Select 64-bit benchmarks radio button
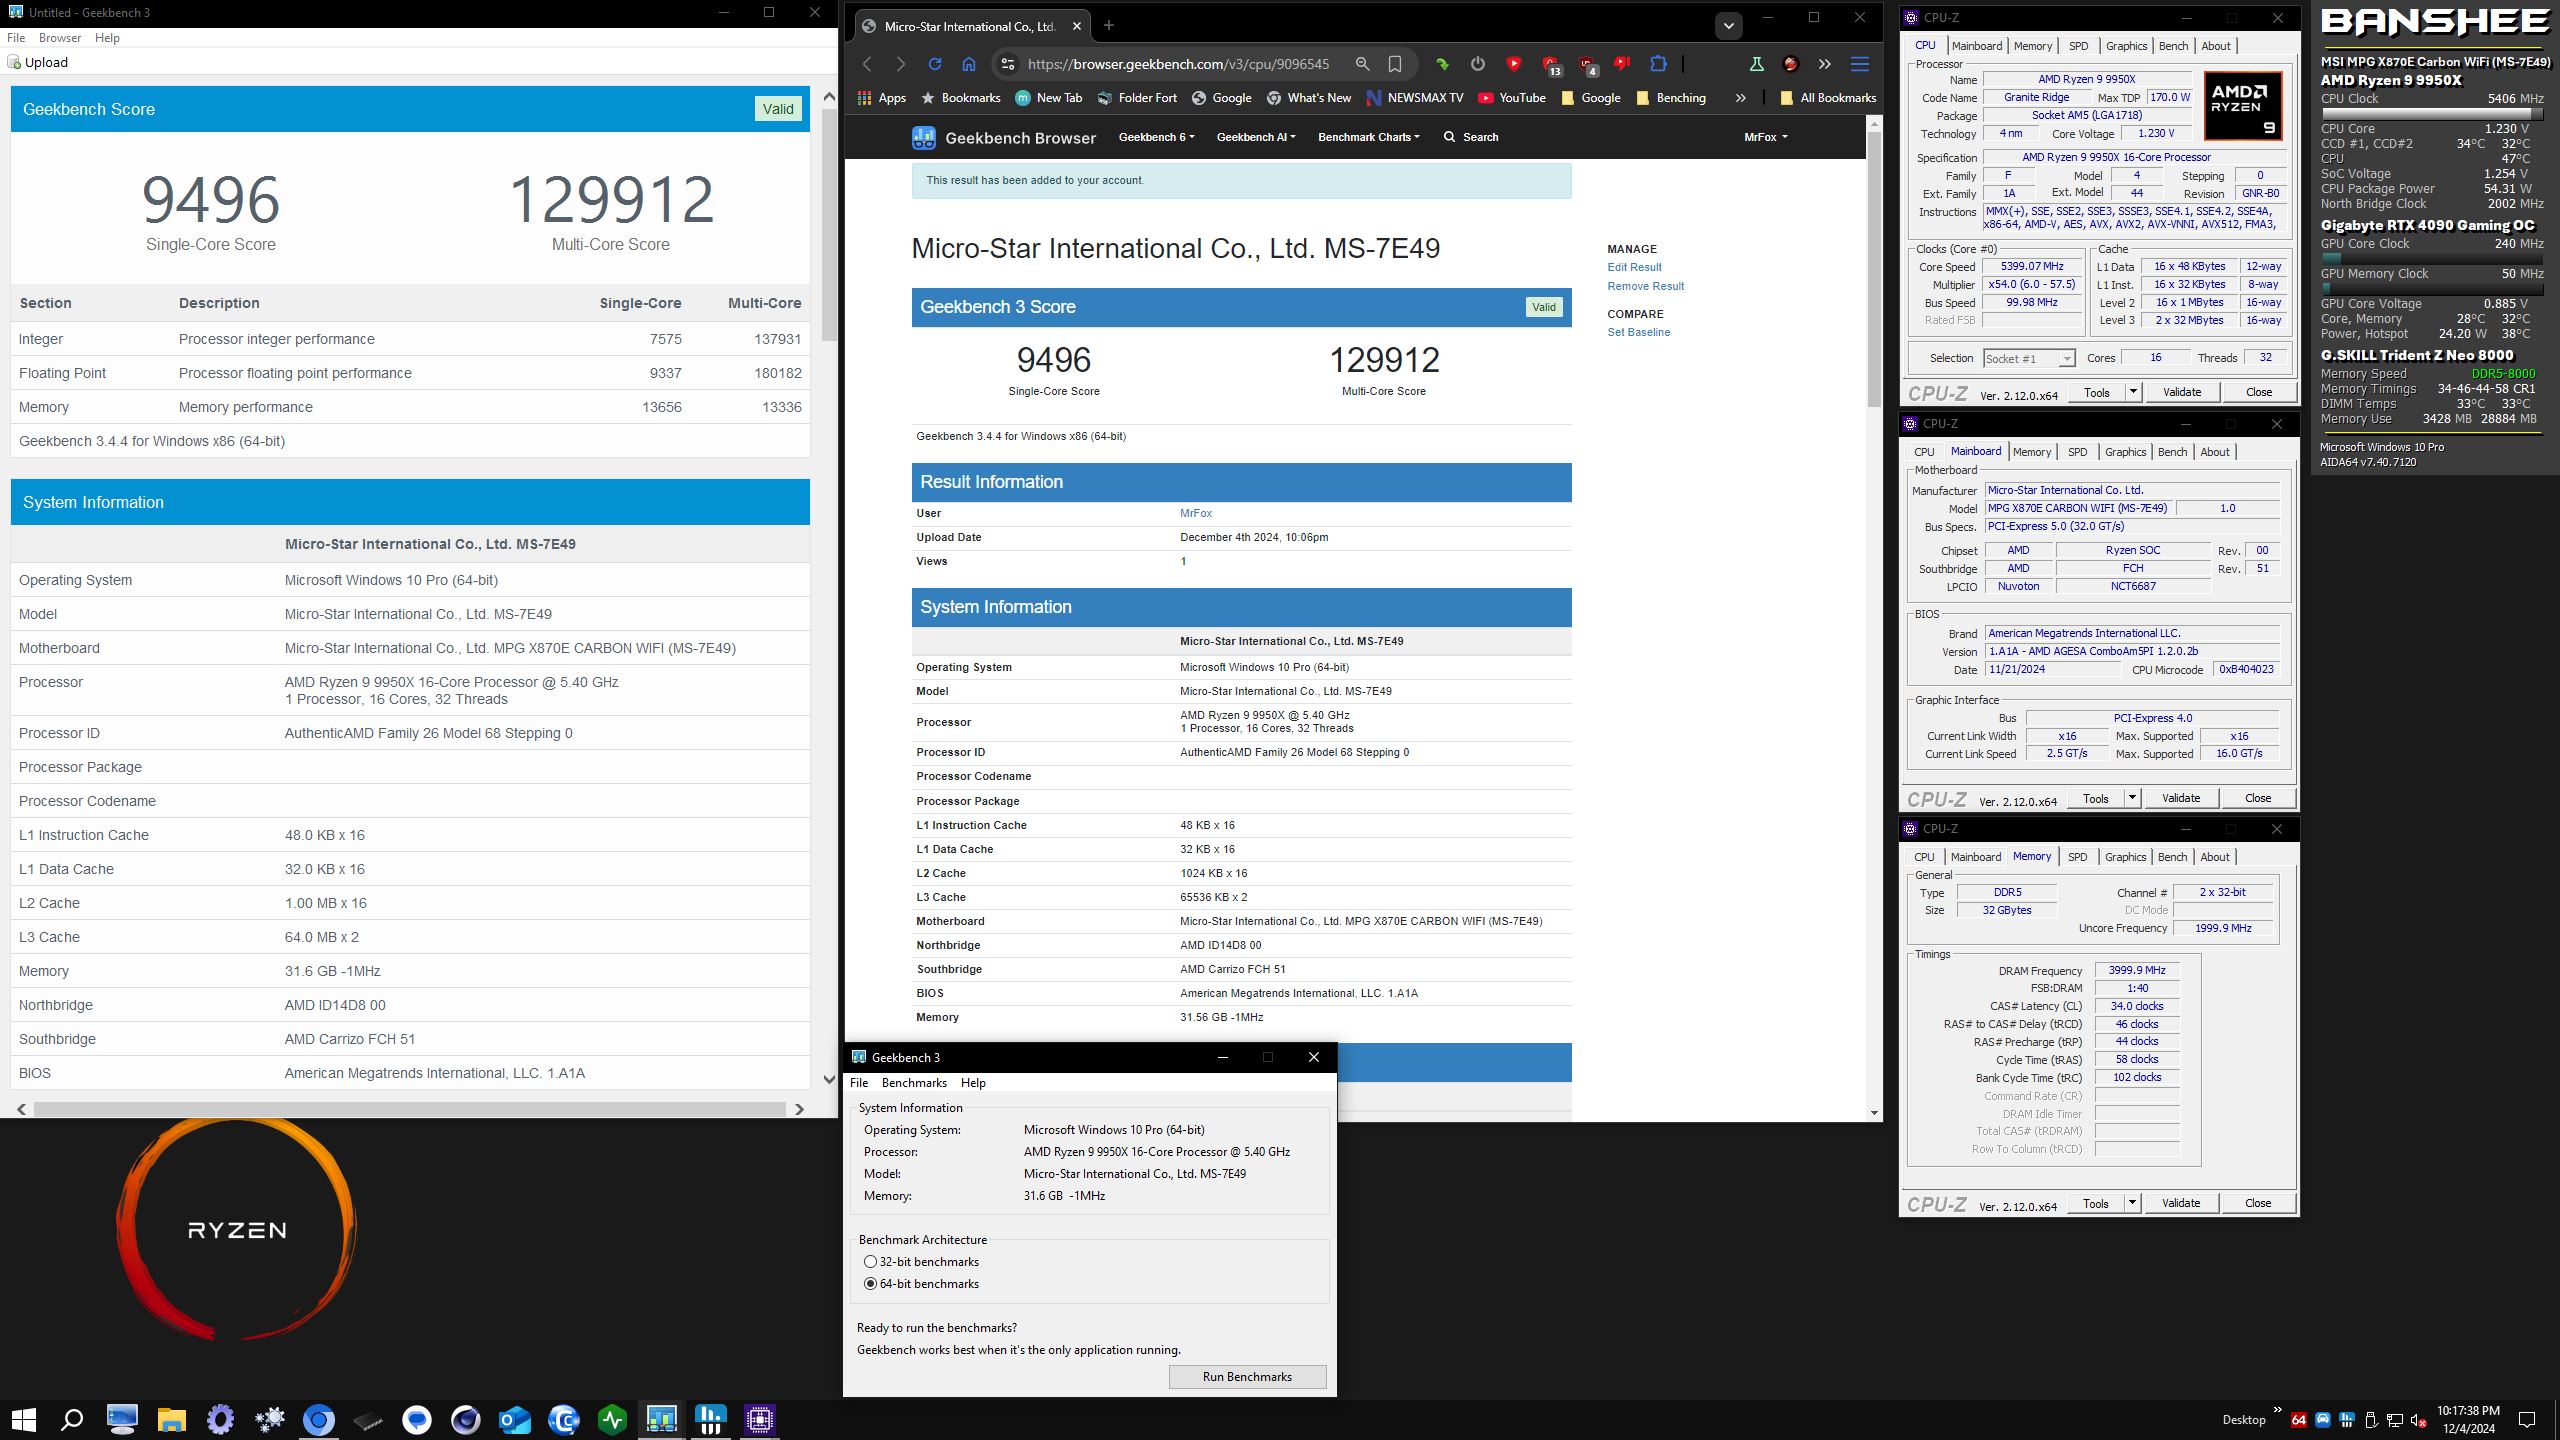 click(x=870, y=1284)
